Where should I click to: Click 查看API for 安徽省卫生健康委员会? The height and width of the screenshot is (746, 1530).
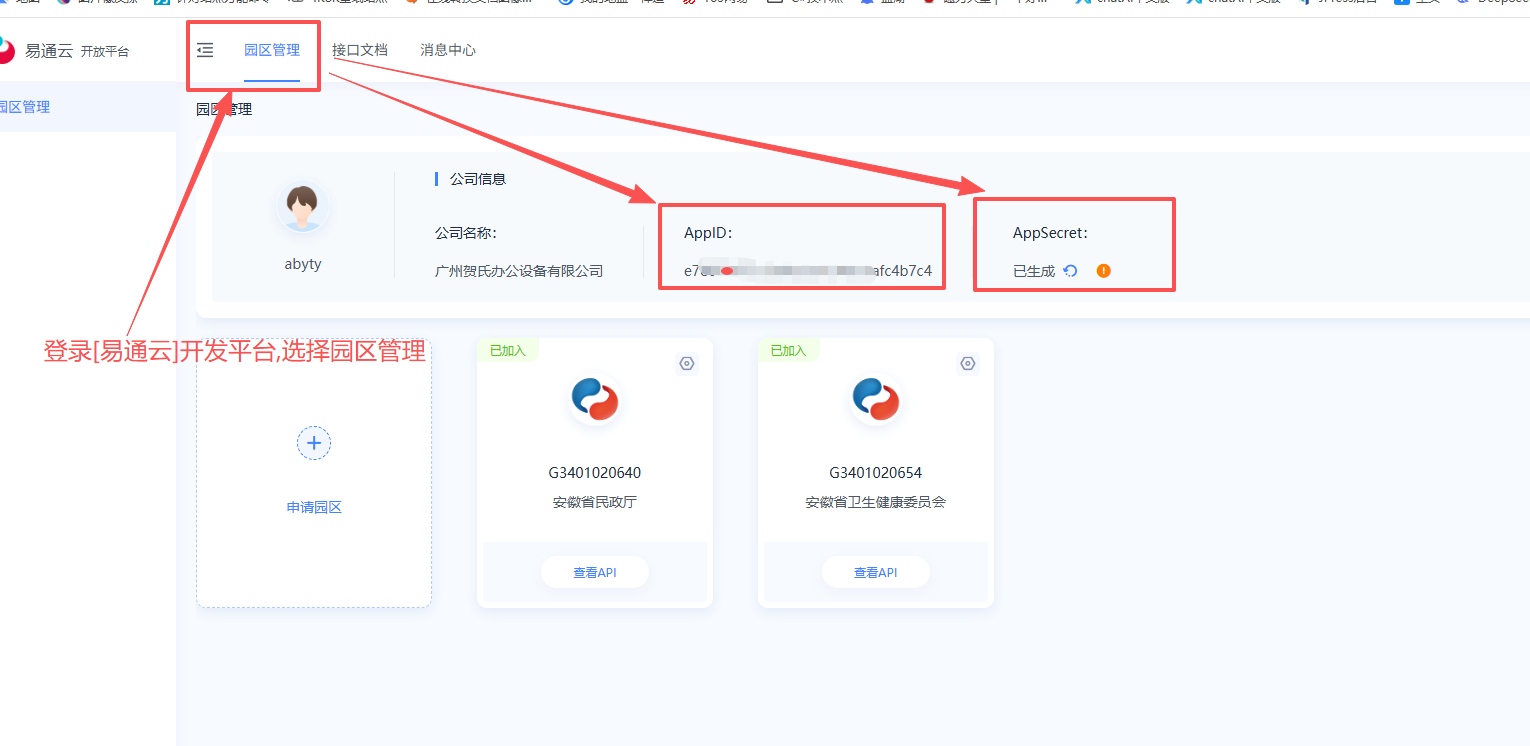click(876, 573)
